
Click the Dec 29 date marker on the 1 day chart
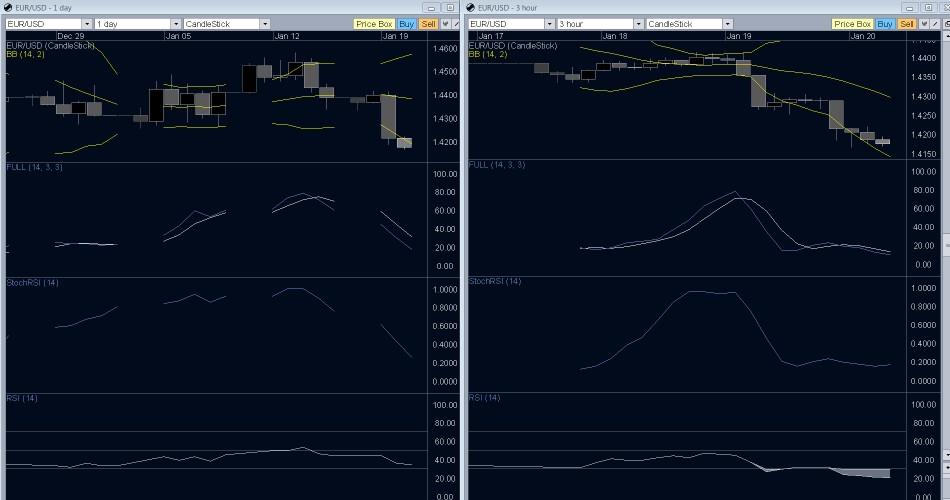[71, 36]
